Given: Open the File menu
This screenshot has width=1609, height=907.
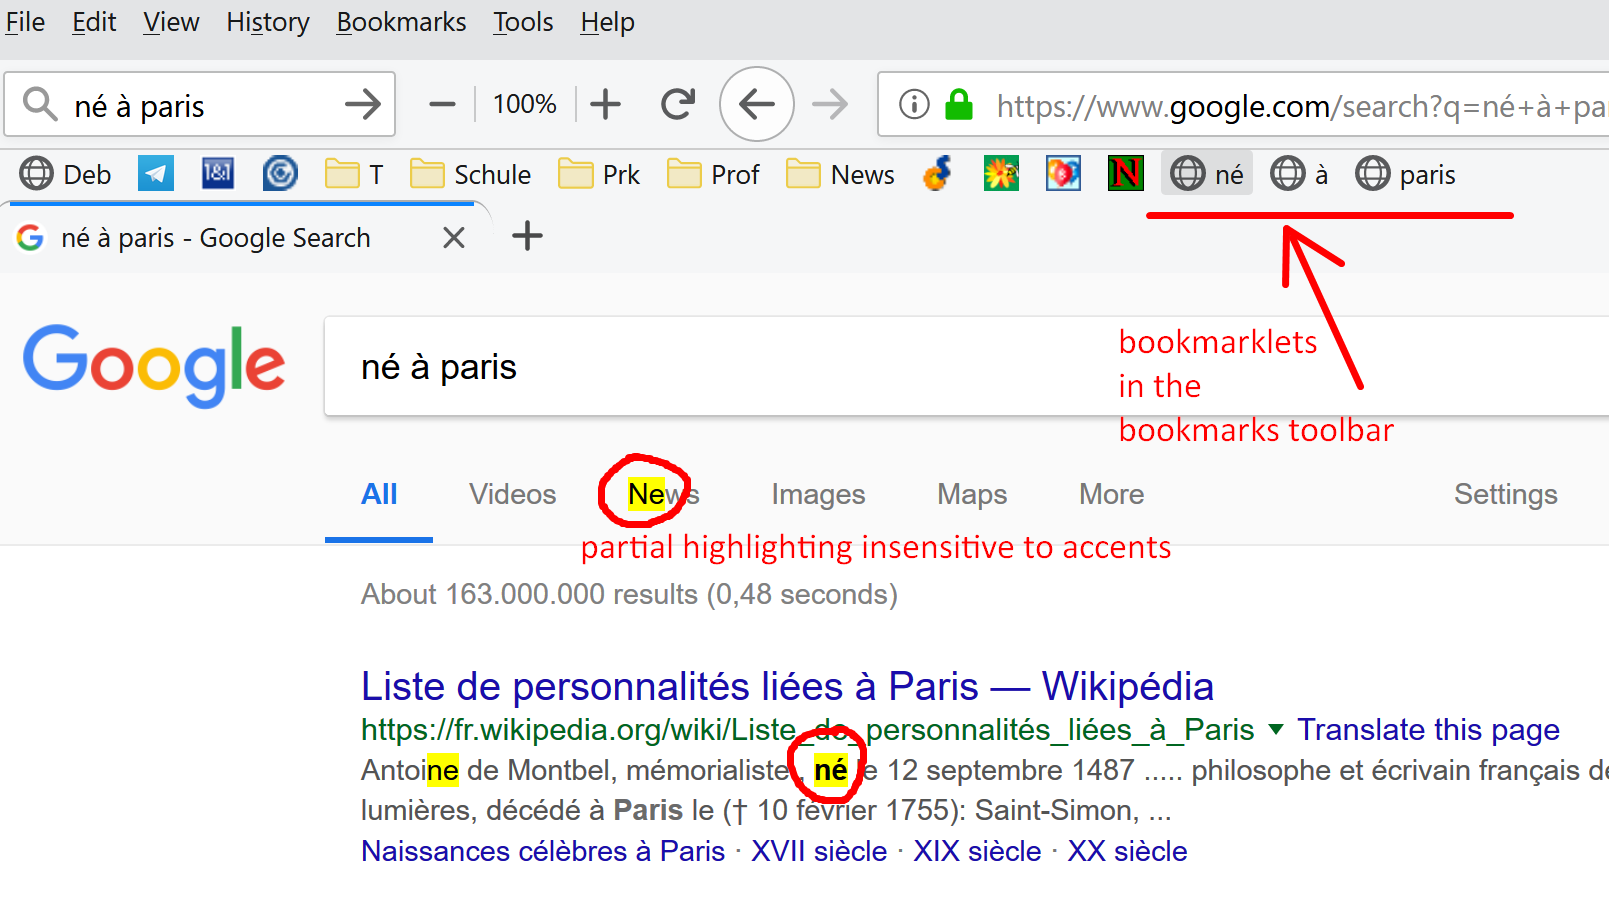Looking at the screenshot, I should pos(25,22).
